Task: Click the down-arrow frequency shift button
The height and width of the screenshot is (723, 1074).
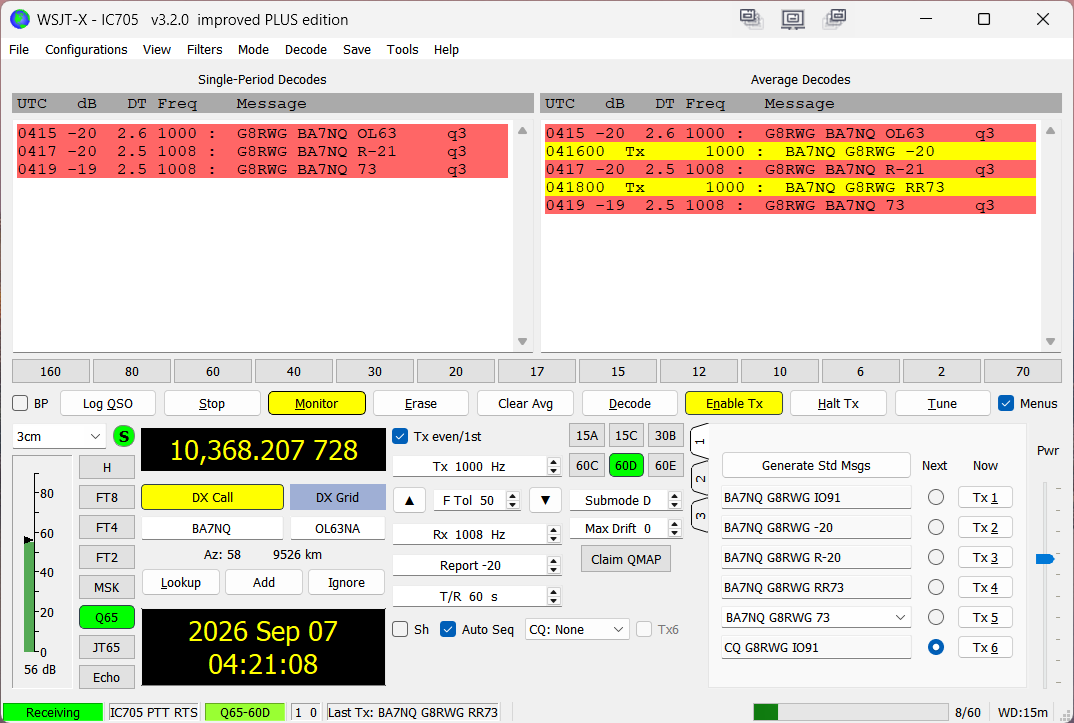Action: [545, 500]
